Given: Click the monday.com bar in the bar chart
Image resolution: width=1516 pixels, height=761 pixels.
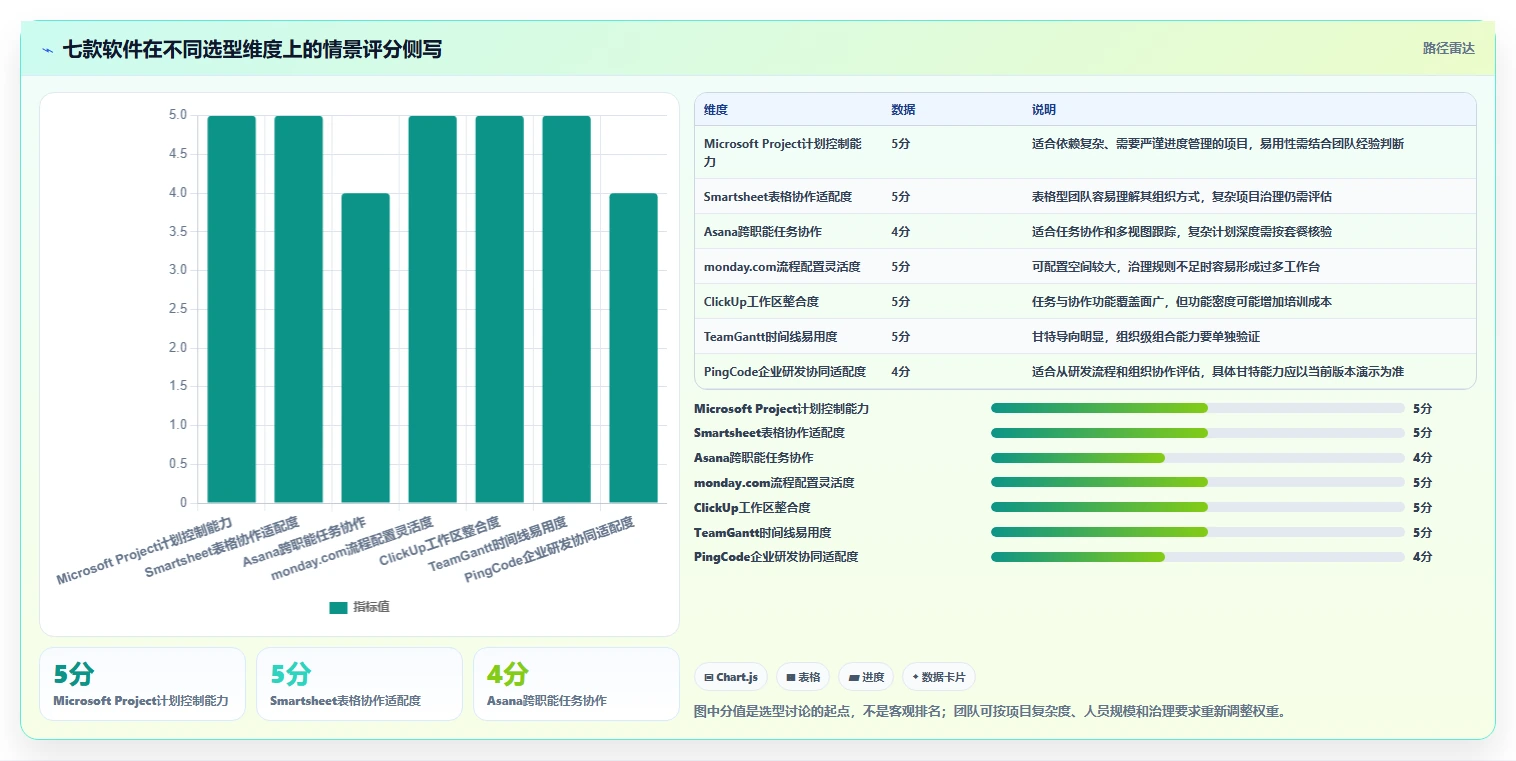Looking at the screenshot, I should (433, 309).
